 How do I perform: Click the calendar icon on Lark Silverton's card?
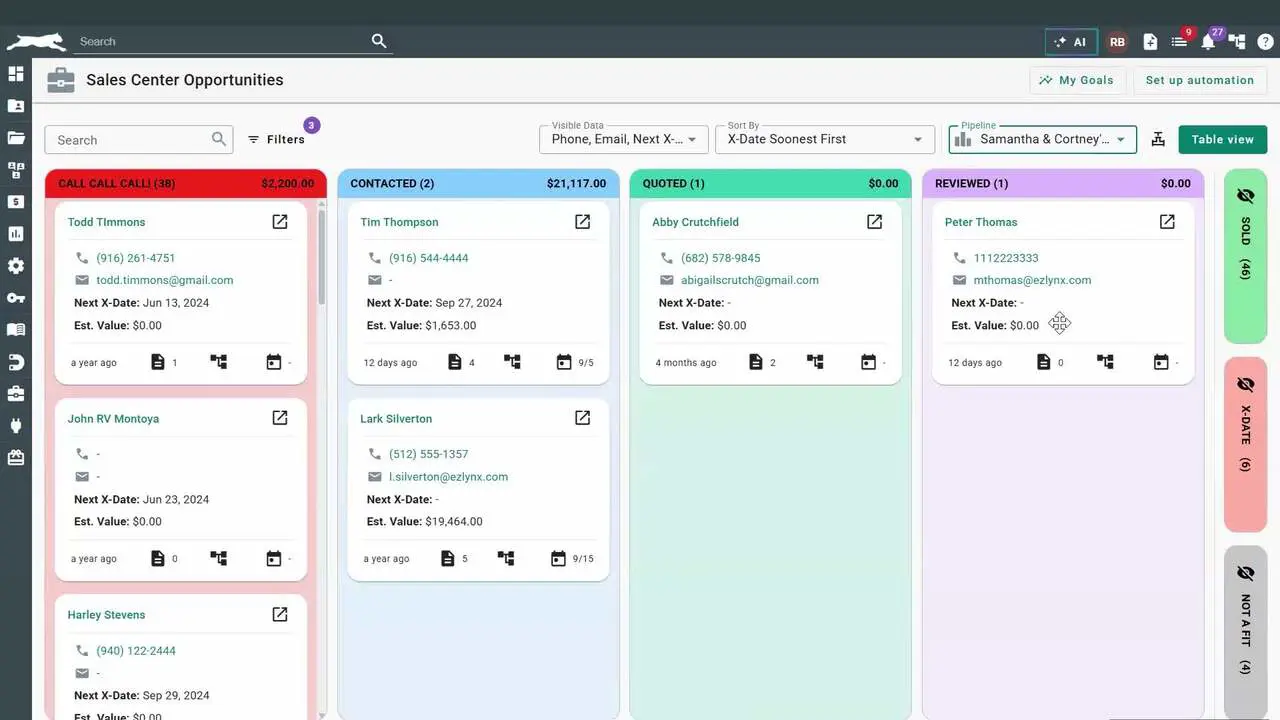(559, 558)
